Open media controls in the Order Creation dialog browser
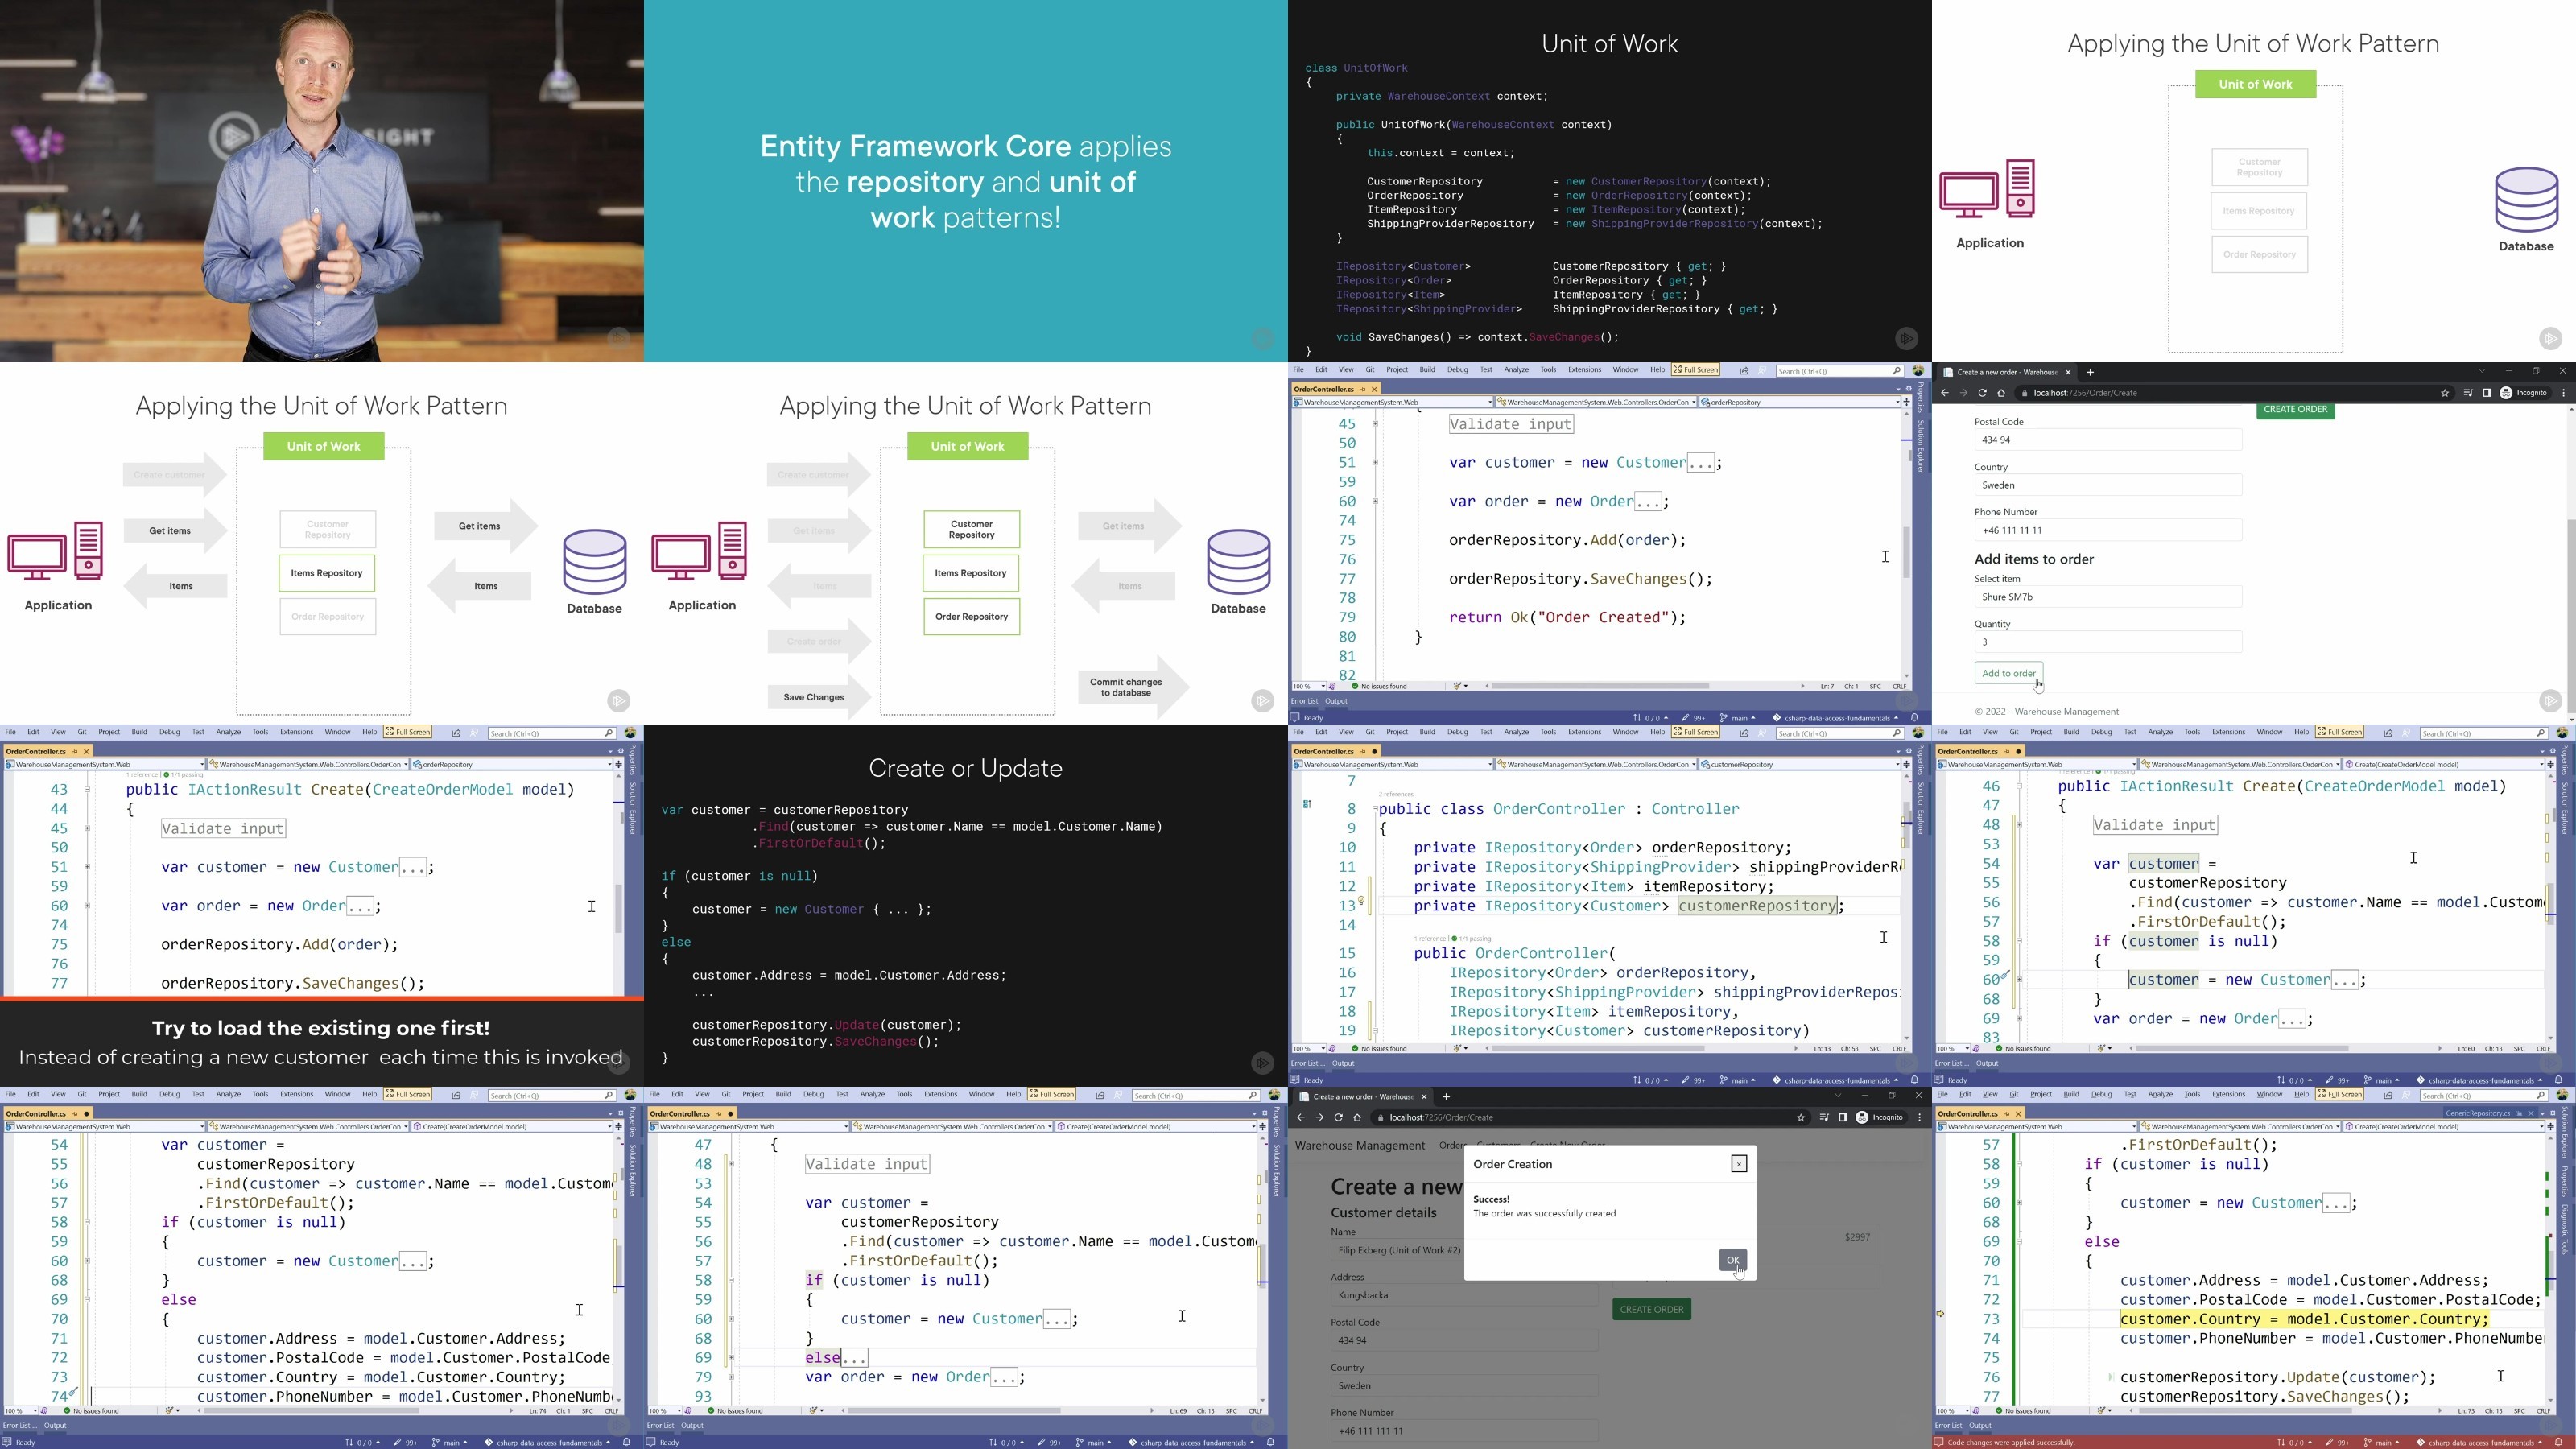 (x=1824, y=1117)
